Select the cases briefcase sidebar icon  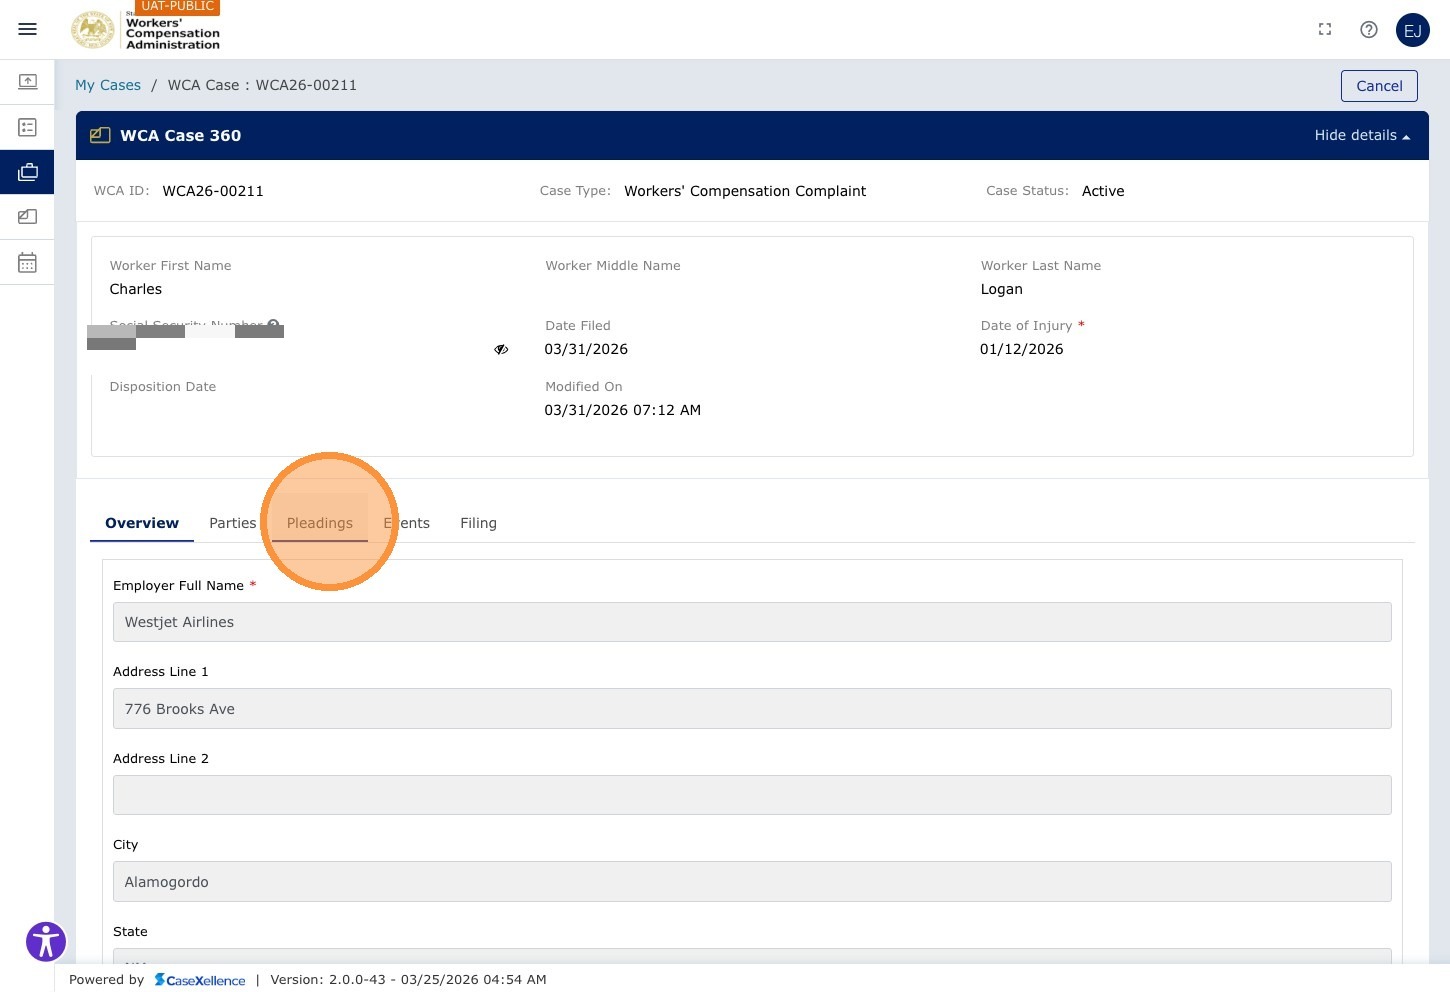[28, 172]
